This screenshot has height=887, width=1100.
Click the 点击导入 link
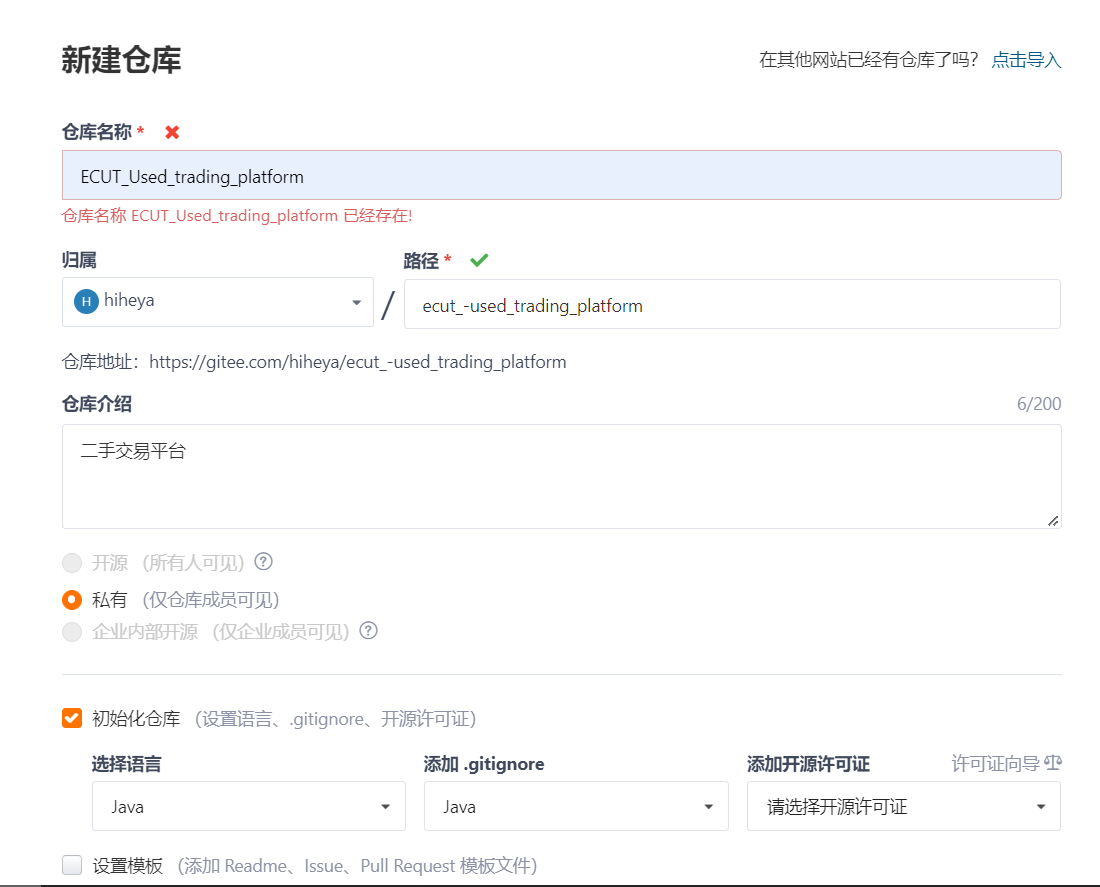1025,59
